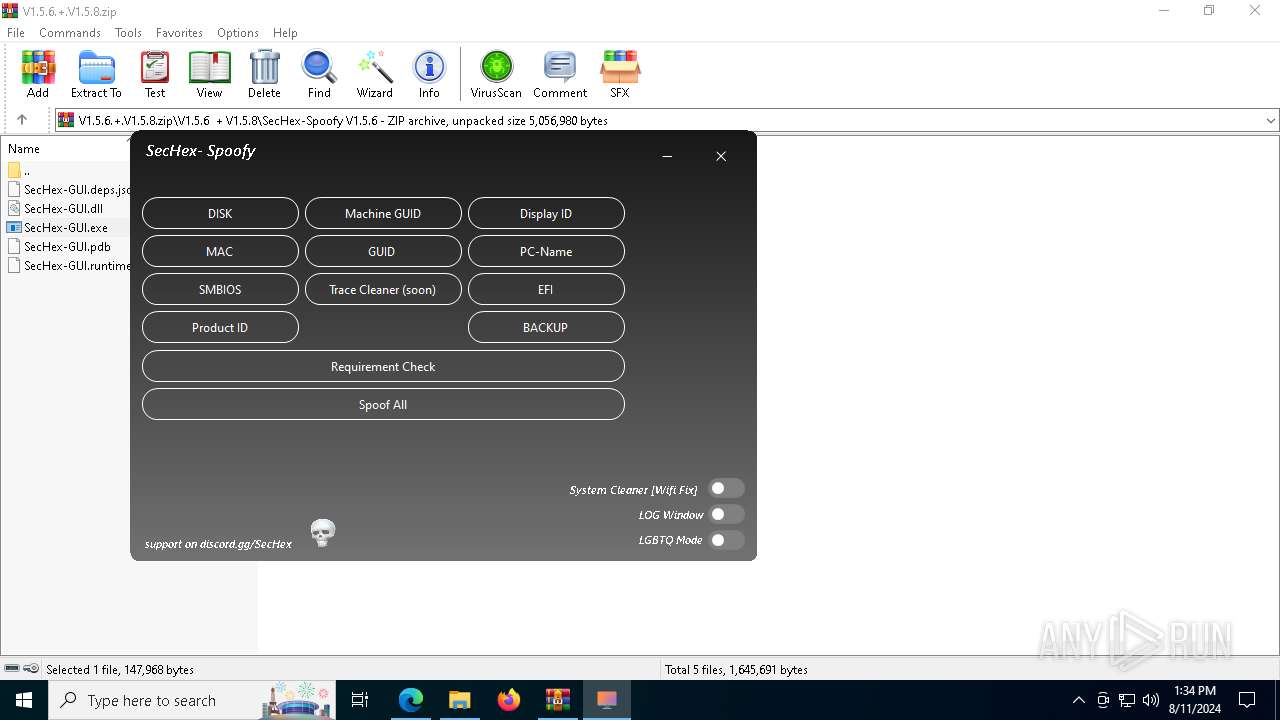Expand the archive path dropdown

(1270, 120)
